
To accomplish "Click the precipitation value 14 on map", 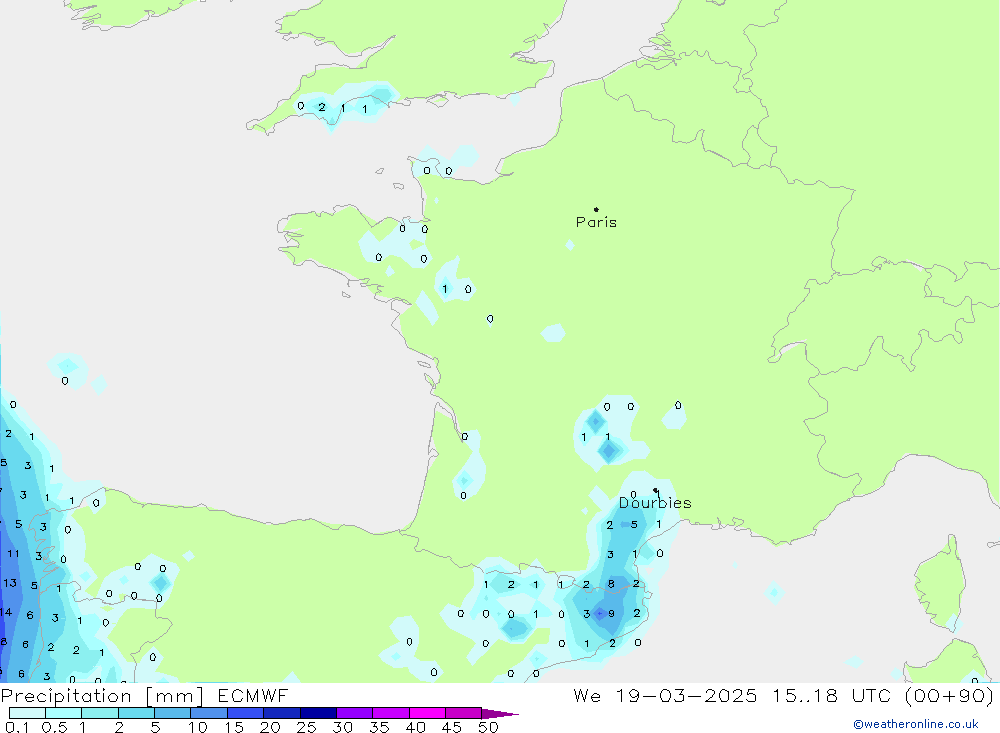I will [5, 612].
